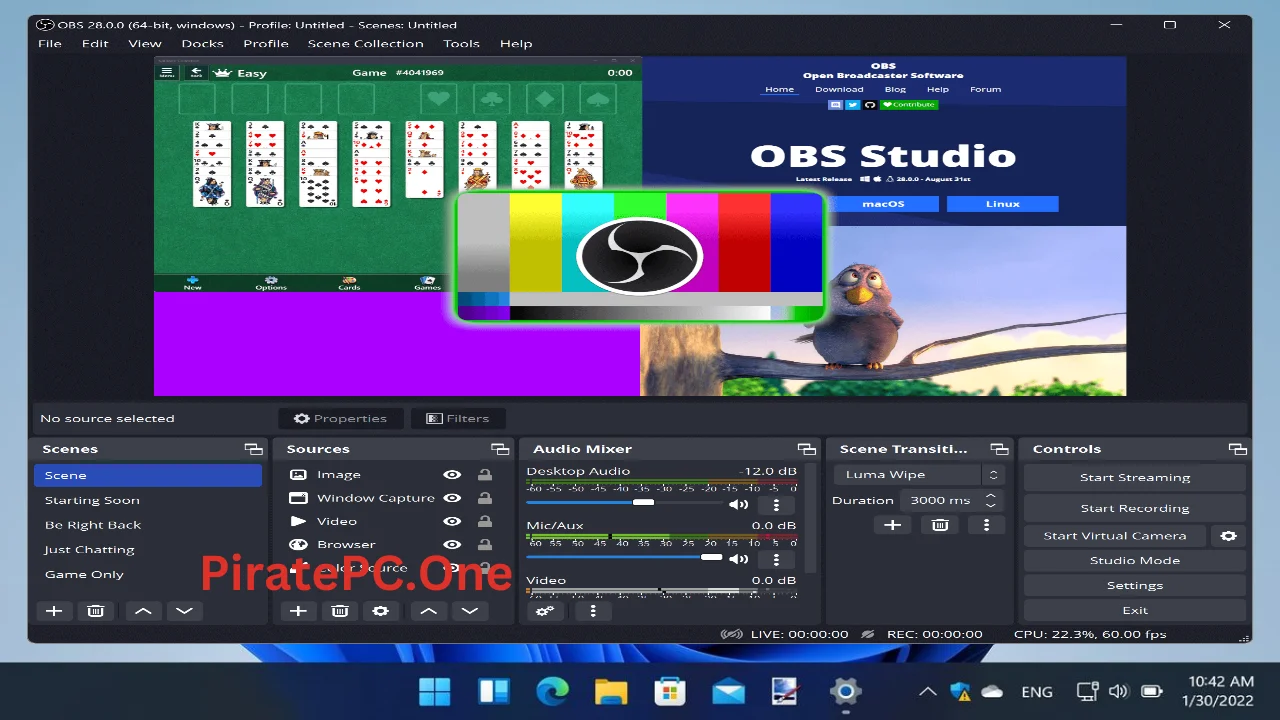
Task: Open Microsoft Edge from taskbar
Action: point(552,691)
